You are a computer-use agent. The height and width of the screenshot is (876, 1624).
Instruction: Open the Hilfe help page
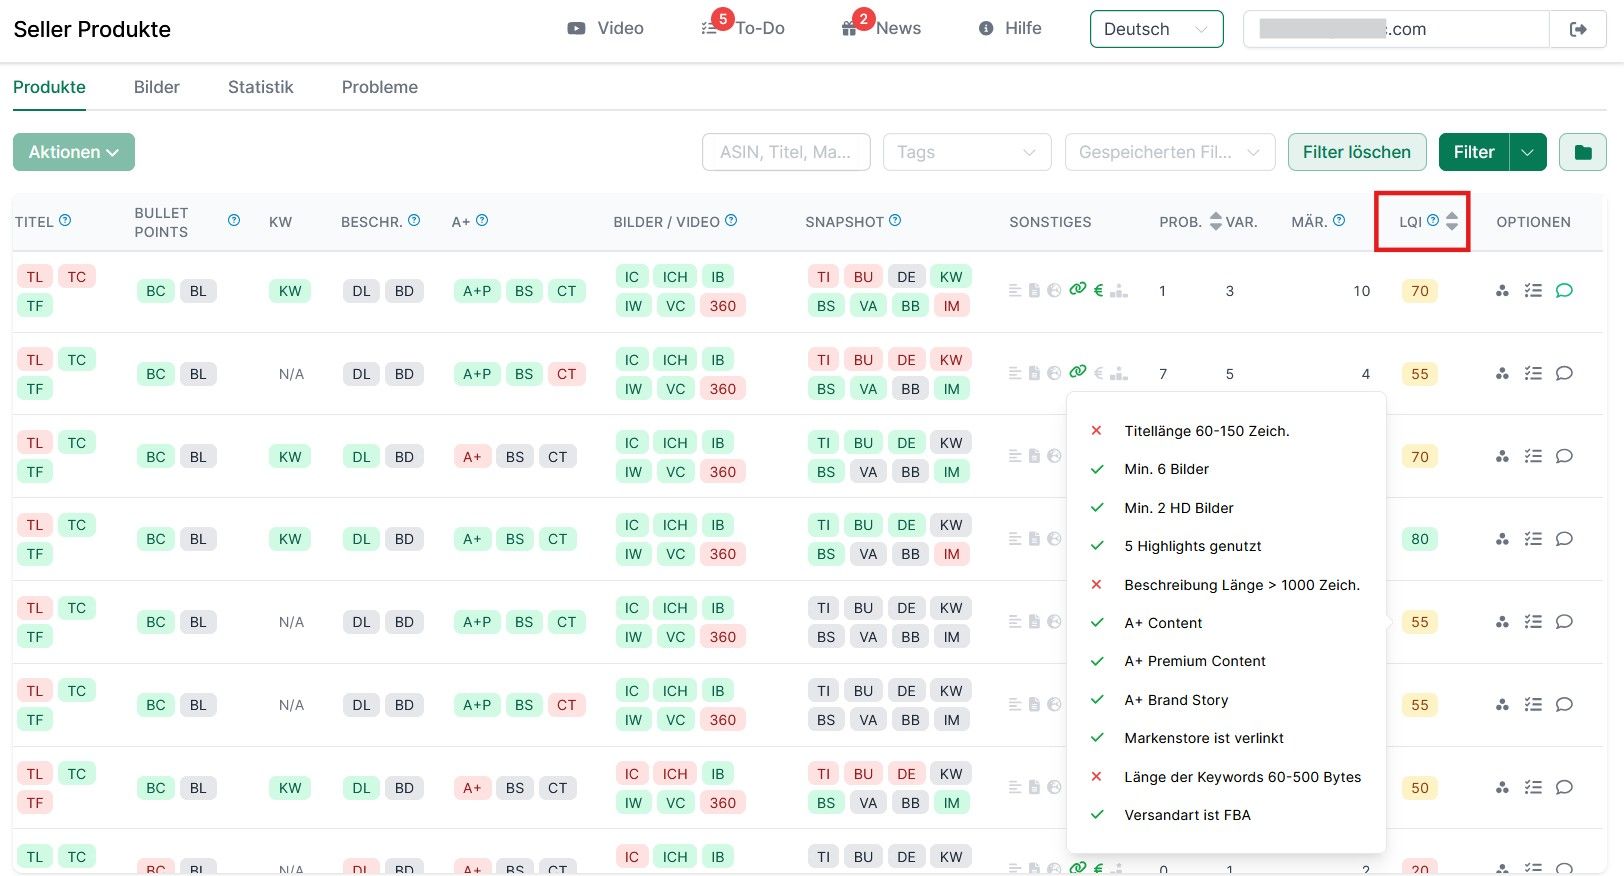tap(1010, 28)
